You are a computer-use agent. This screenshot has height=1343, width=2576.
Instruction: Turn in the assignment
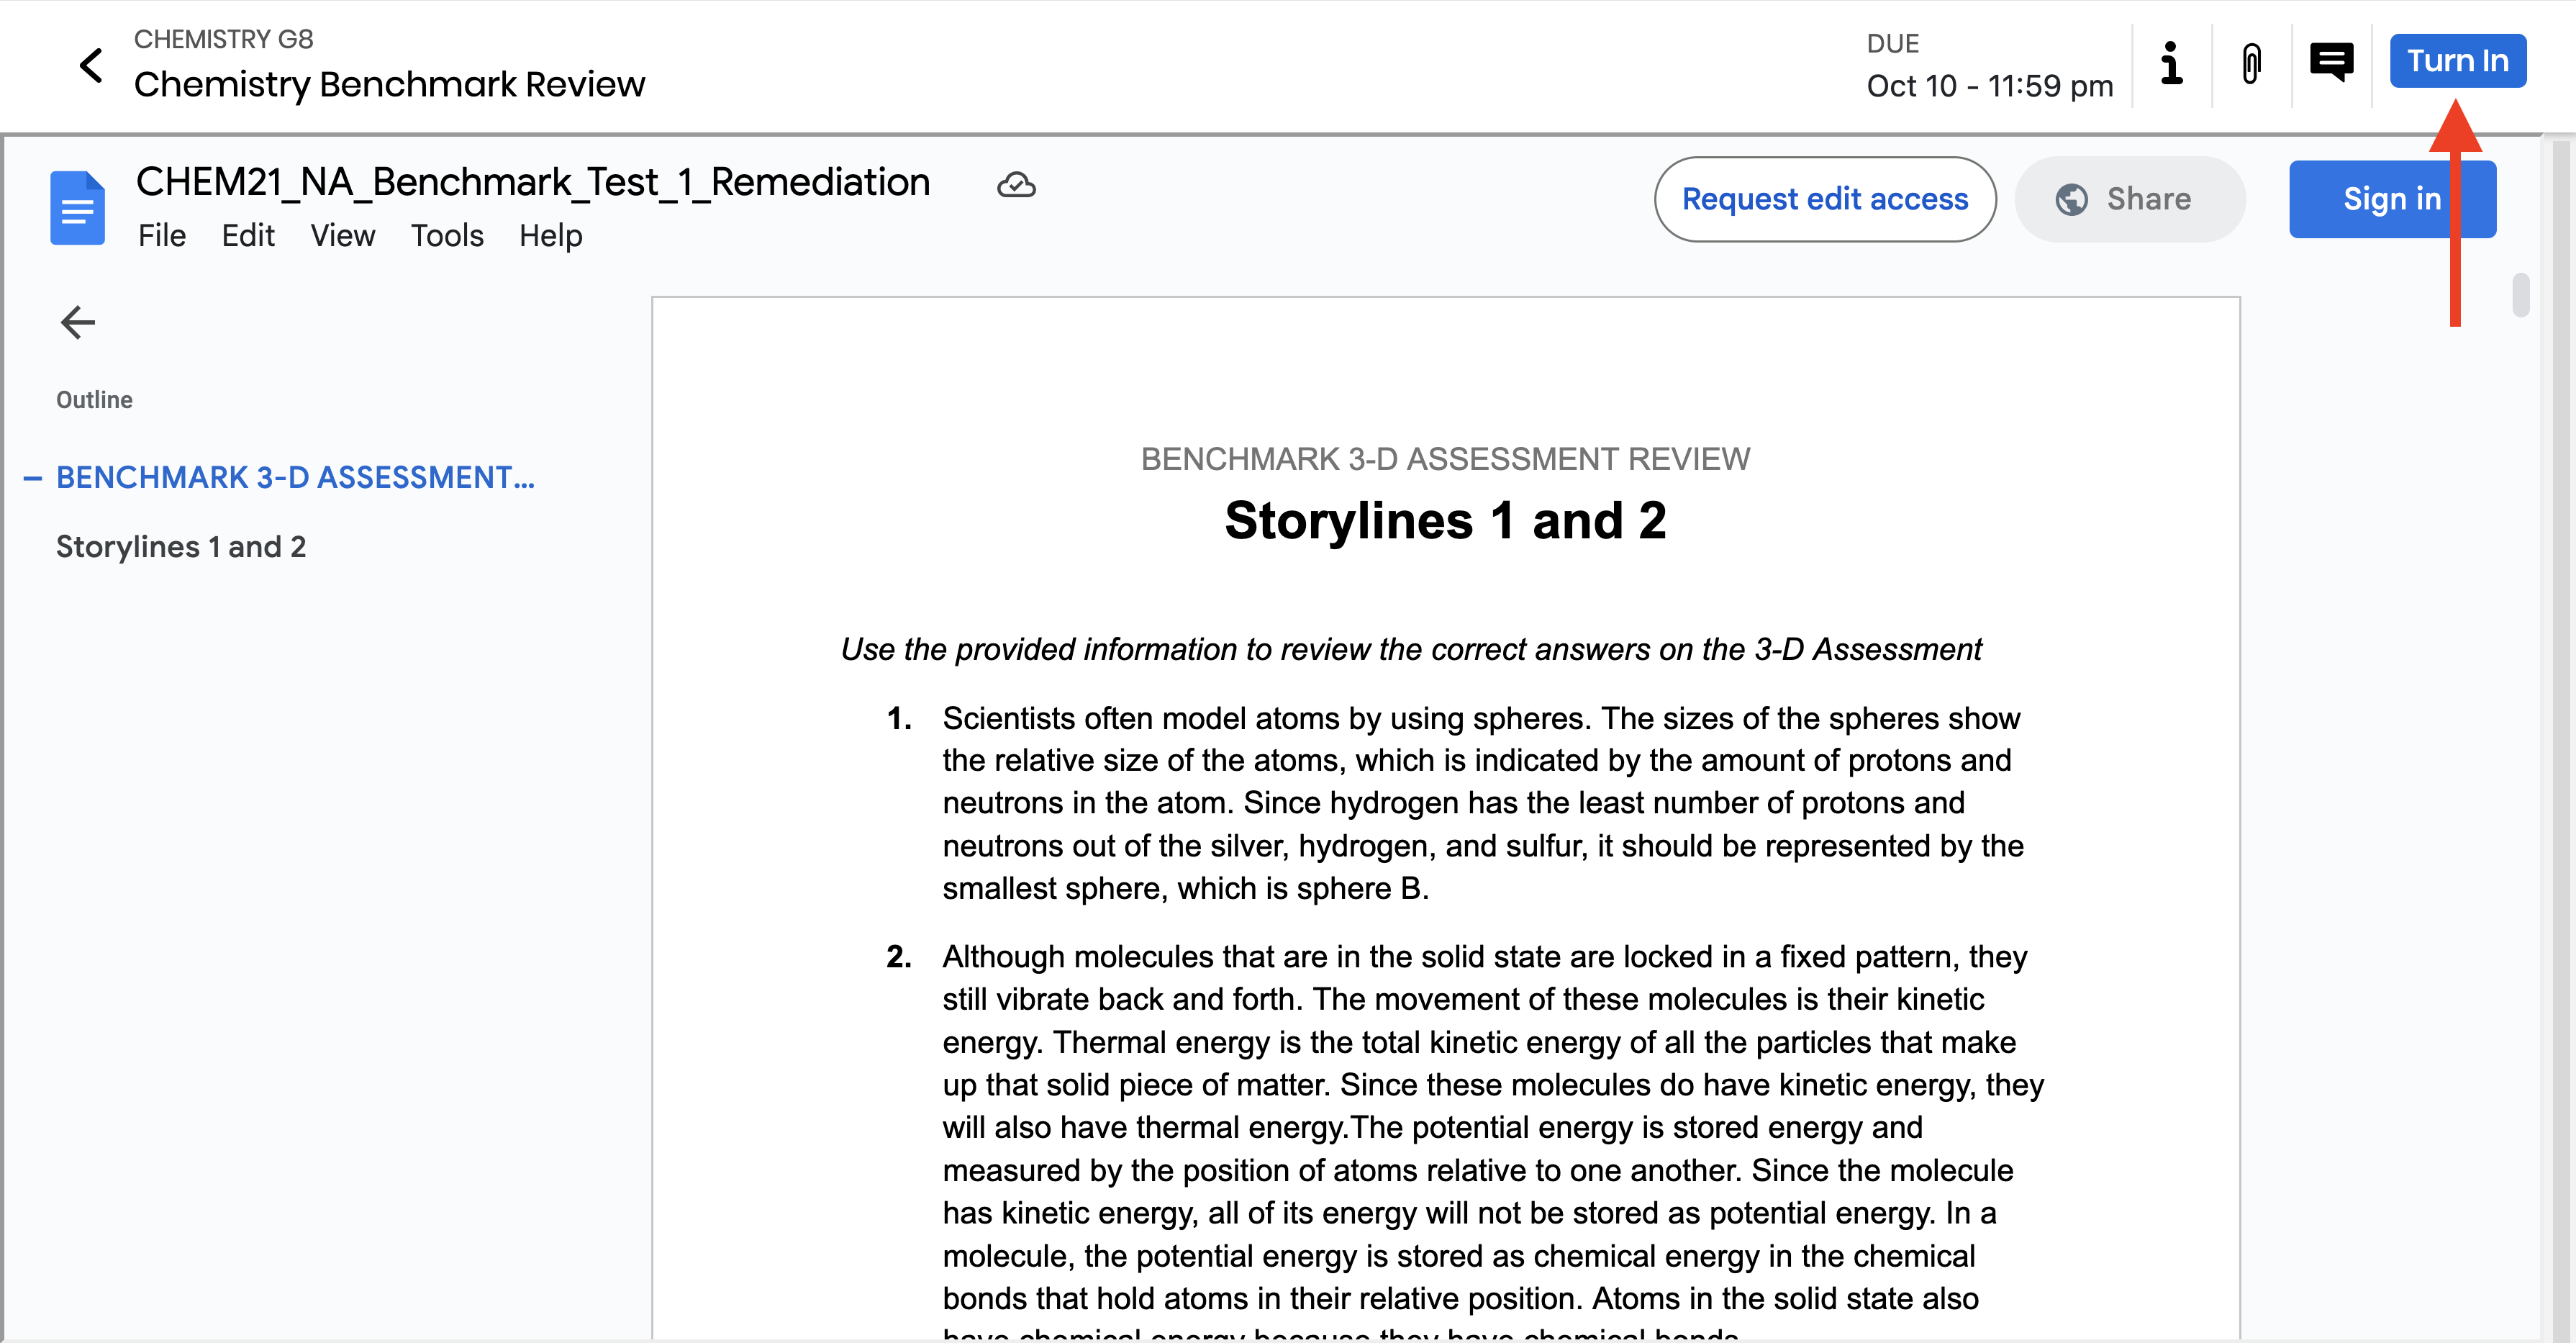(x=2458, y=60)
